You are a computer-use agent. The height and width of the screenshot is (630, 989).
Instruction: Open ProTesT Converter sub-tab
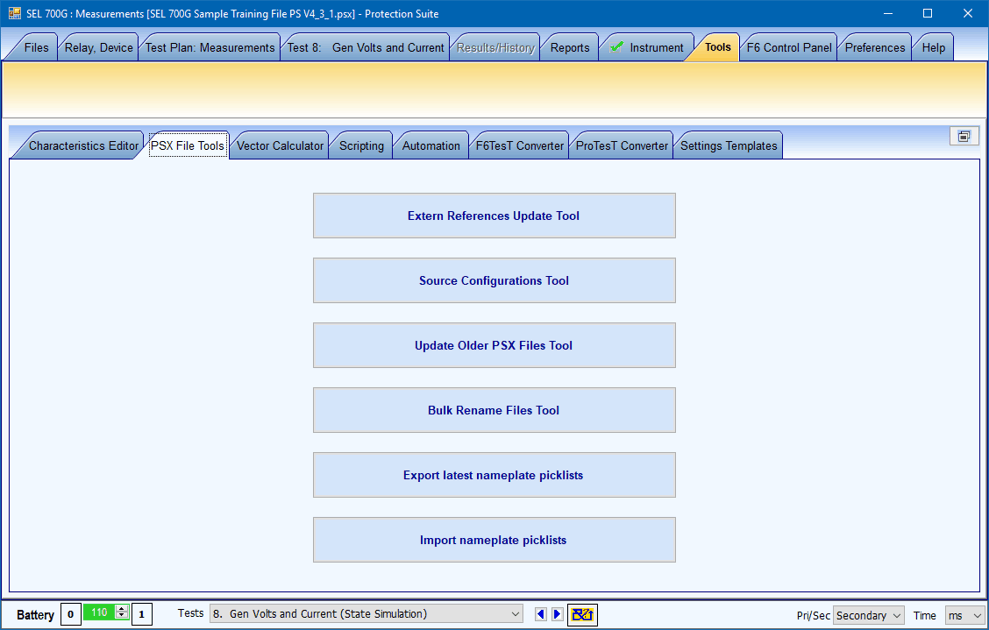pyautogui.click(x=622, y=146)
